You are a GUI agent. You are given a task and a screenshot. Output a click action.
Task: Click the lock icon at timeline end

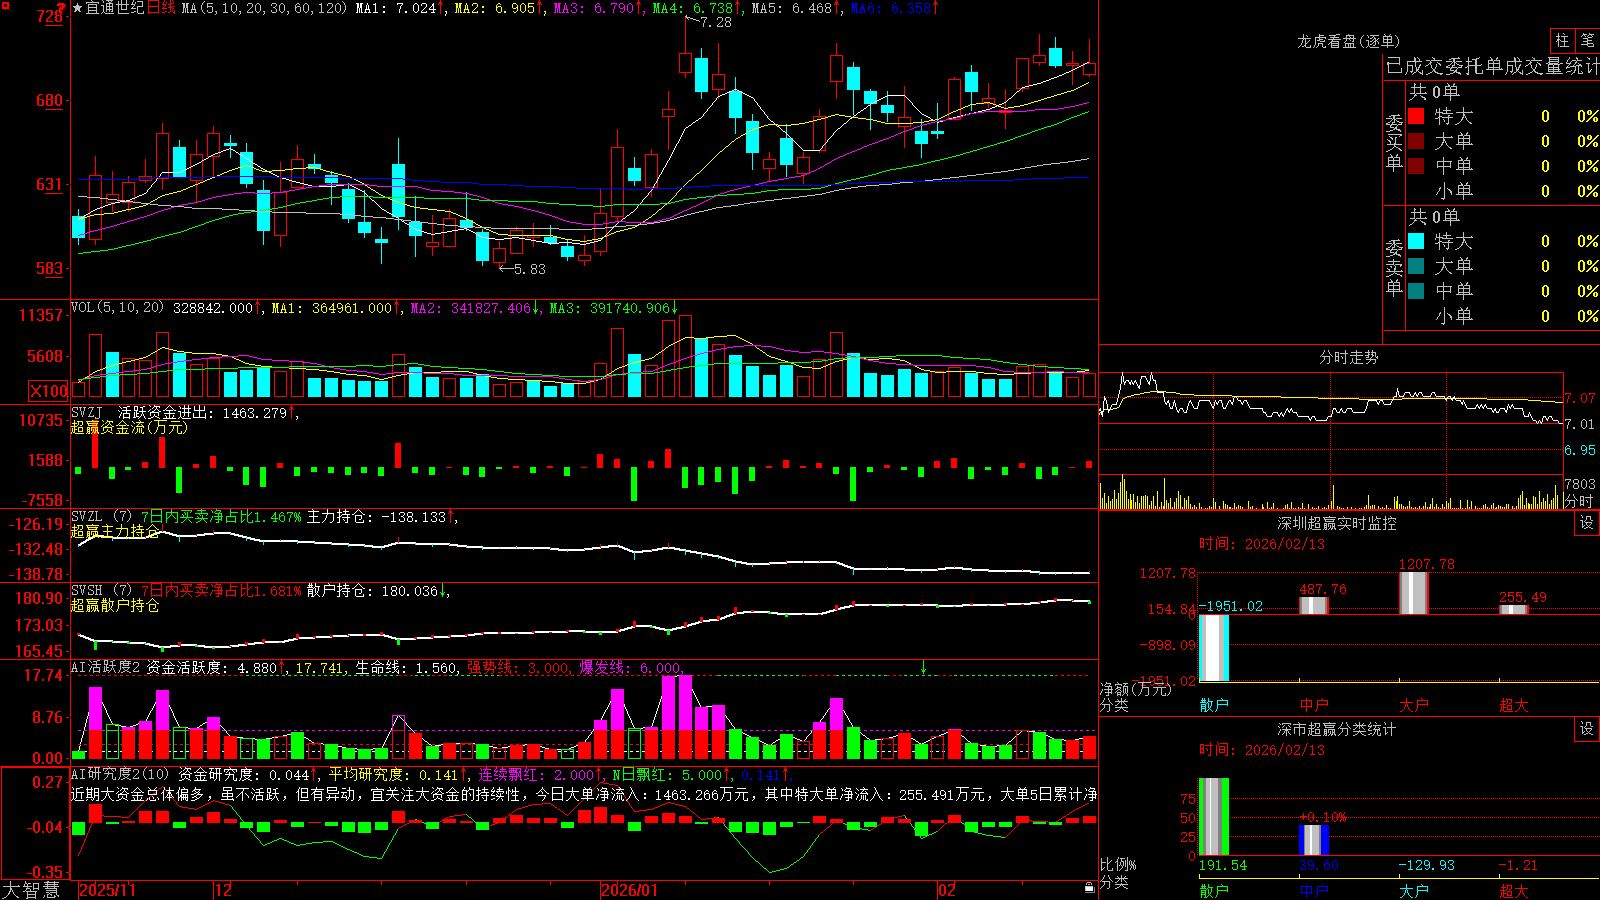click(1090, 888)
